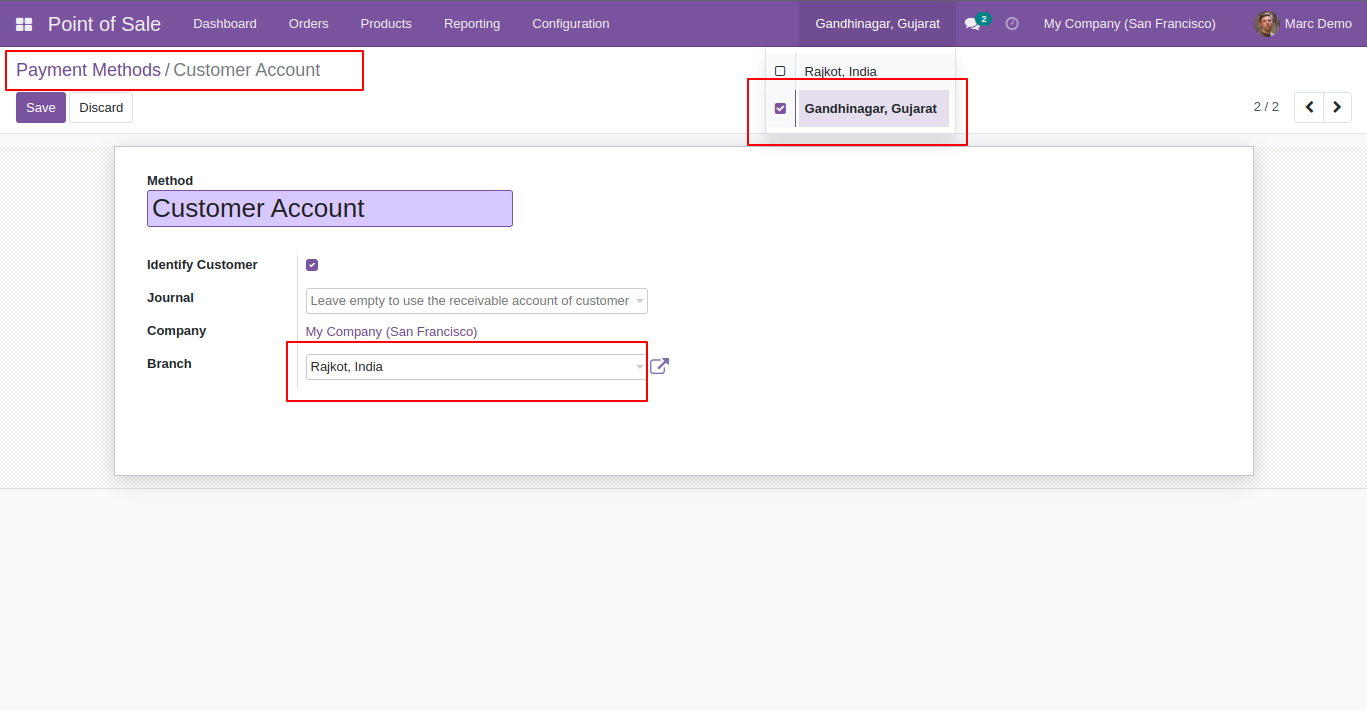Screen dimensions: 1367x711
Task: Click the Journal field label
Action: click(170, 298)
